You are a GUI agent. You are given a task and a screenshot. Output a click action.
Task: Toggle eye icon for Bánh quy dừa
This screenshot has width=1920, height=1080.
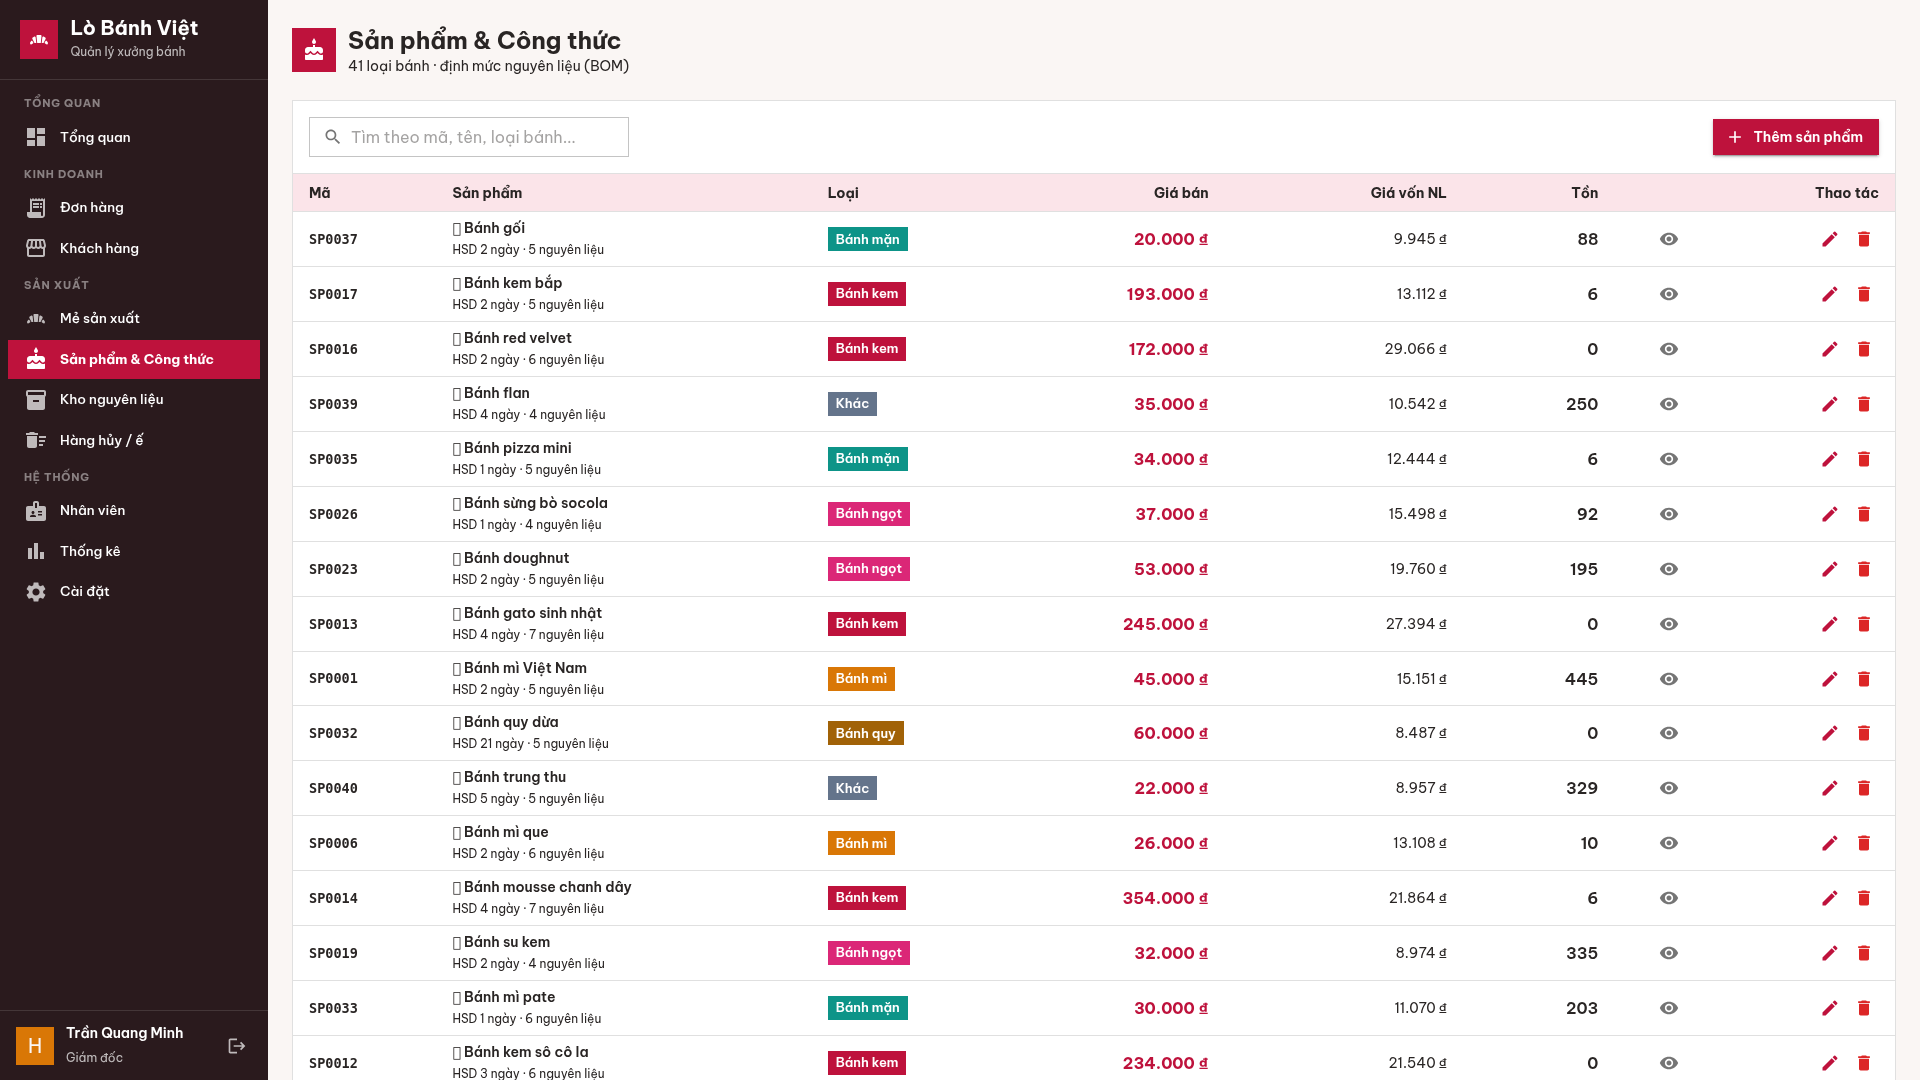1668,733
